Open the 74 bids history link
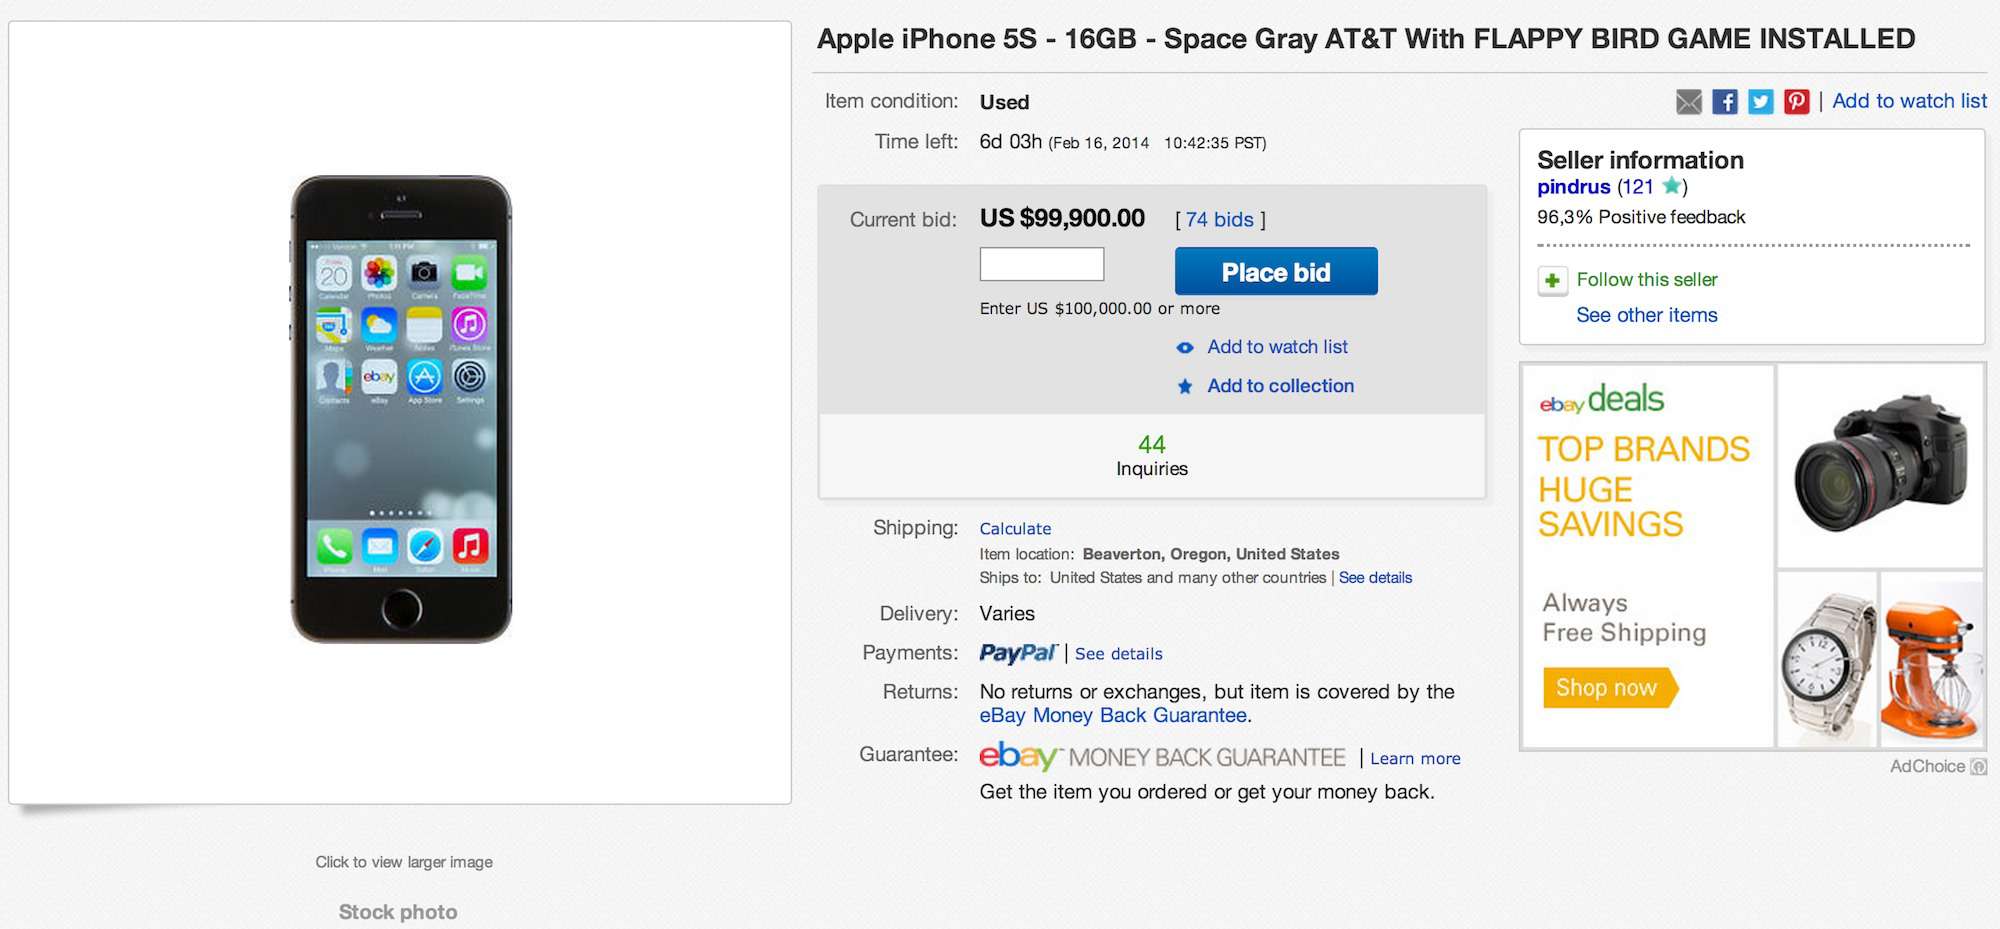The width and height of the screenshot is (2000, 929). click(1219, 220)
